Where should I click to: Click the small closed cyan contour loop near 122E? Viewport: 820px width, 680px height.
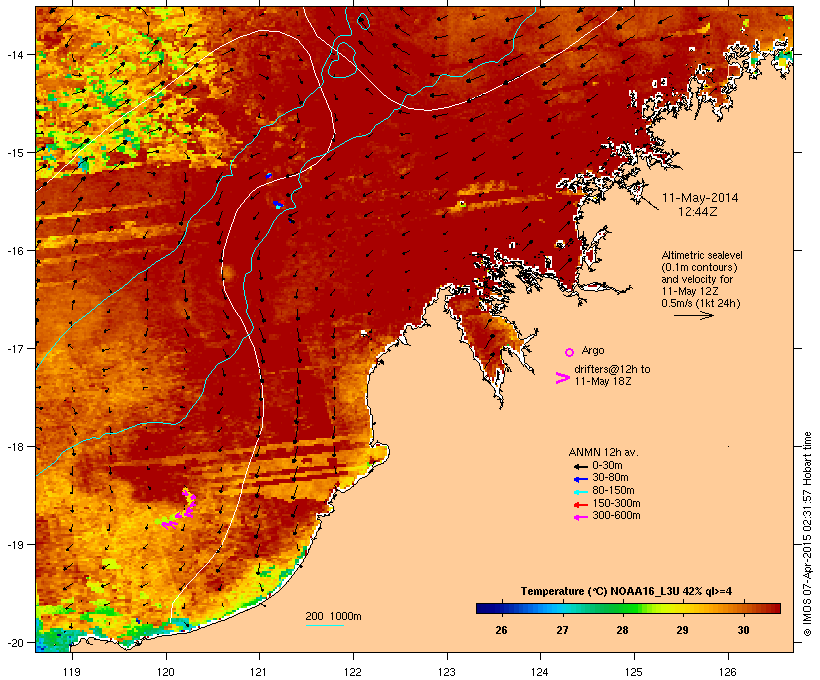click(x=363, y=21)
